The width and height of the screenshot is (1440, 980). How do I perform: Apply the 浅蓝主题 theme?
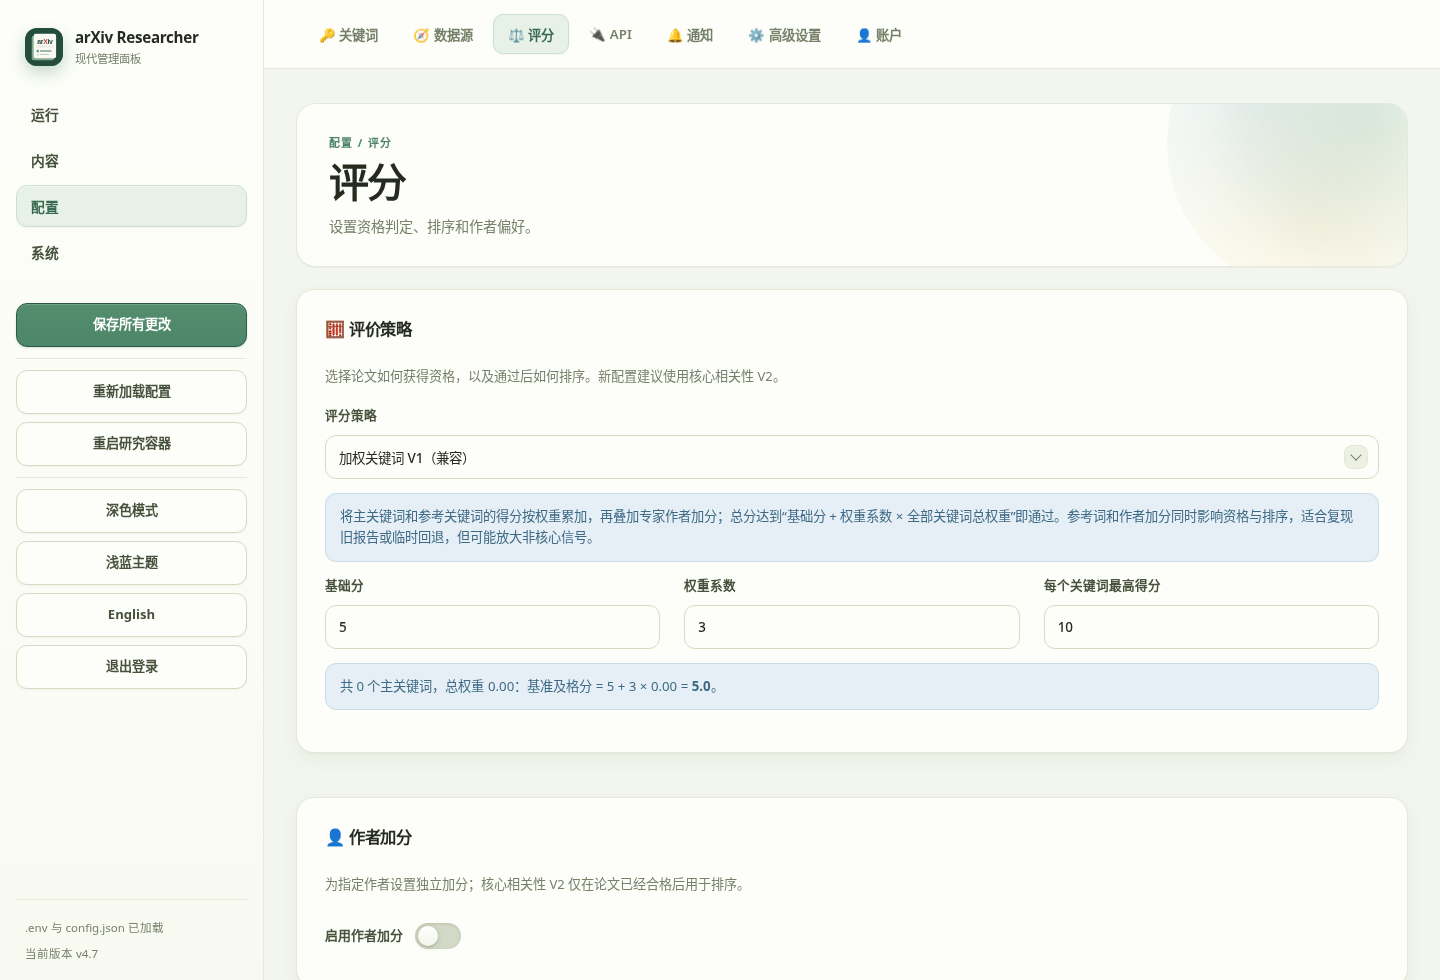click(x=131, y=563)
